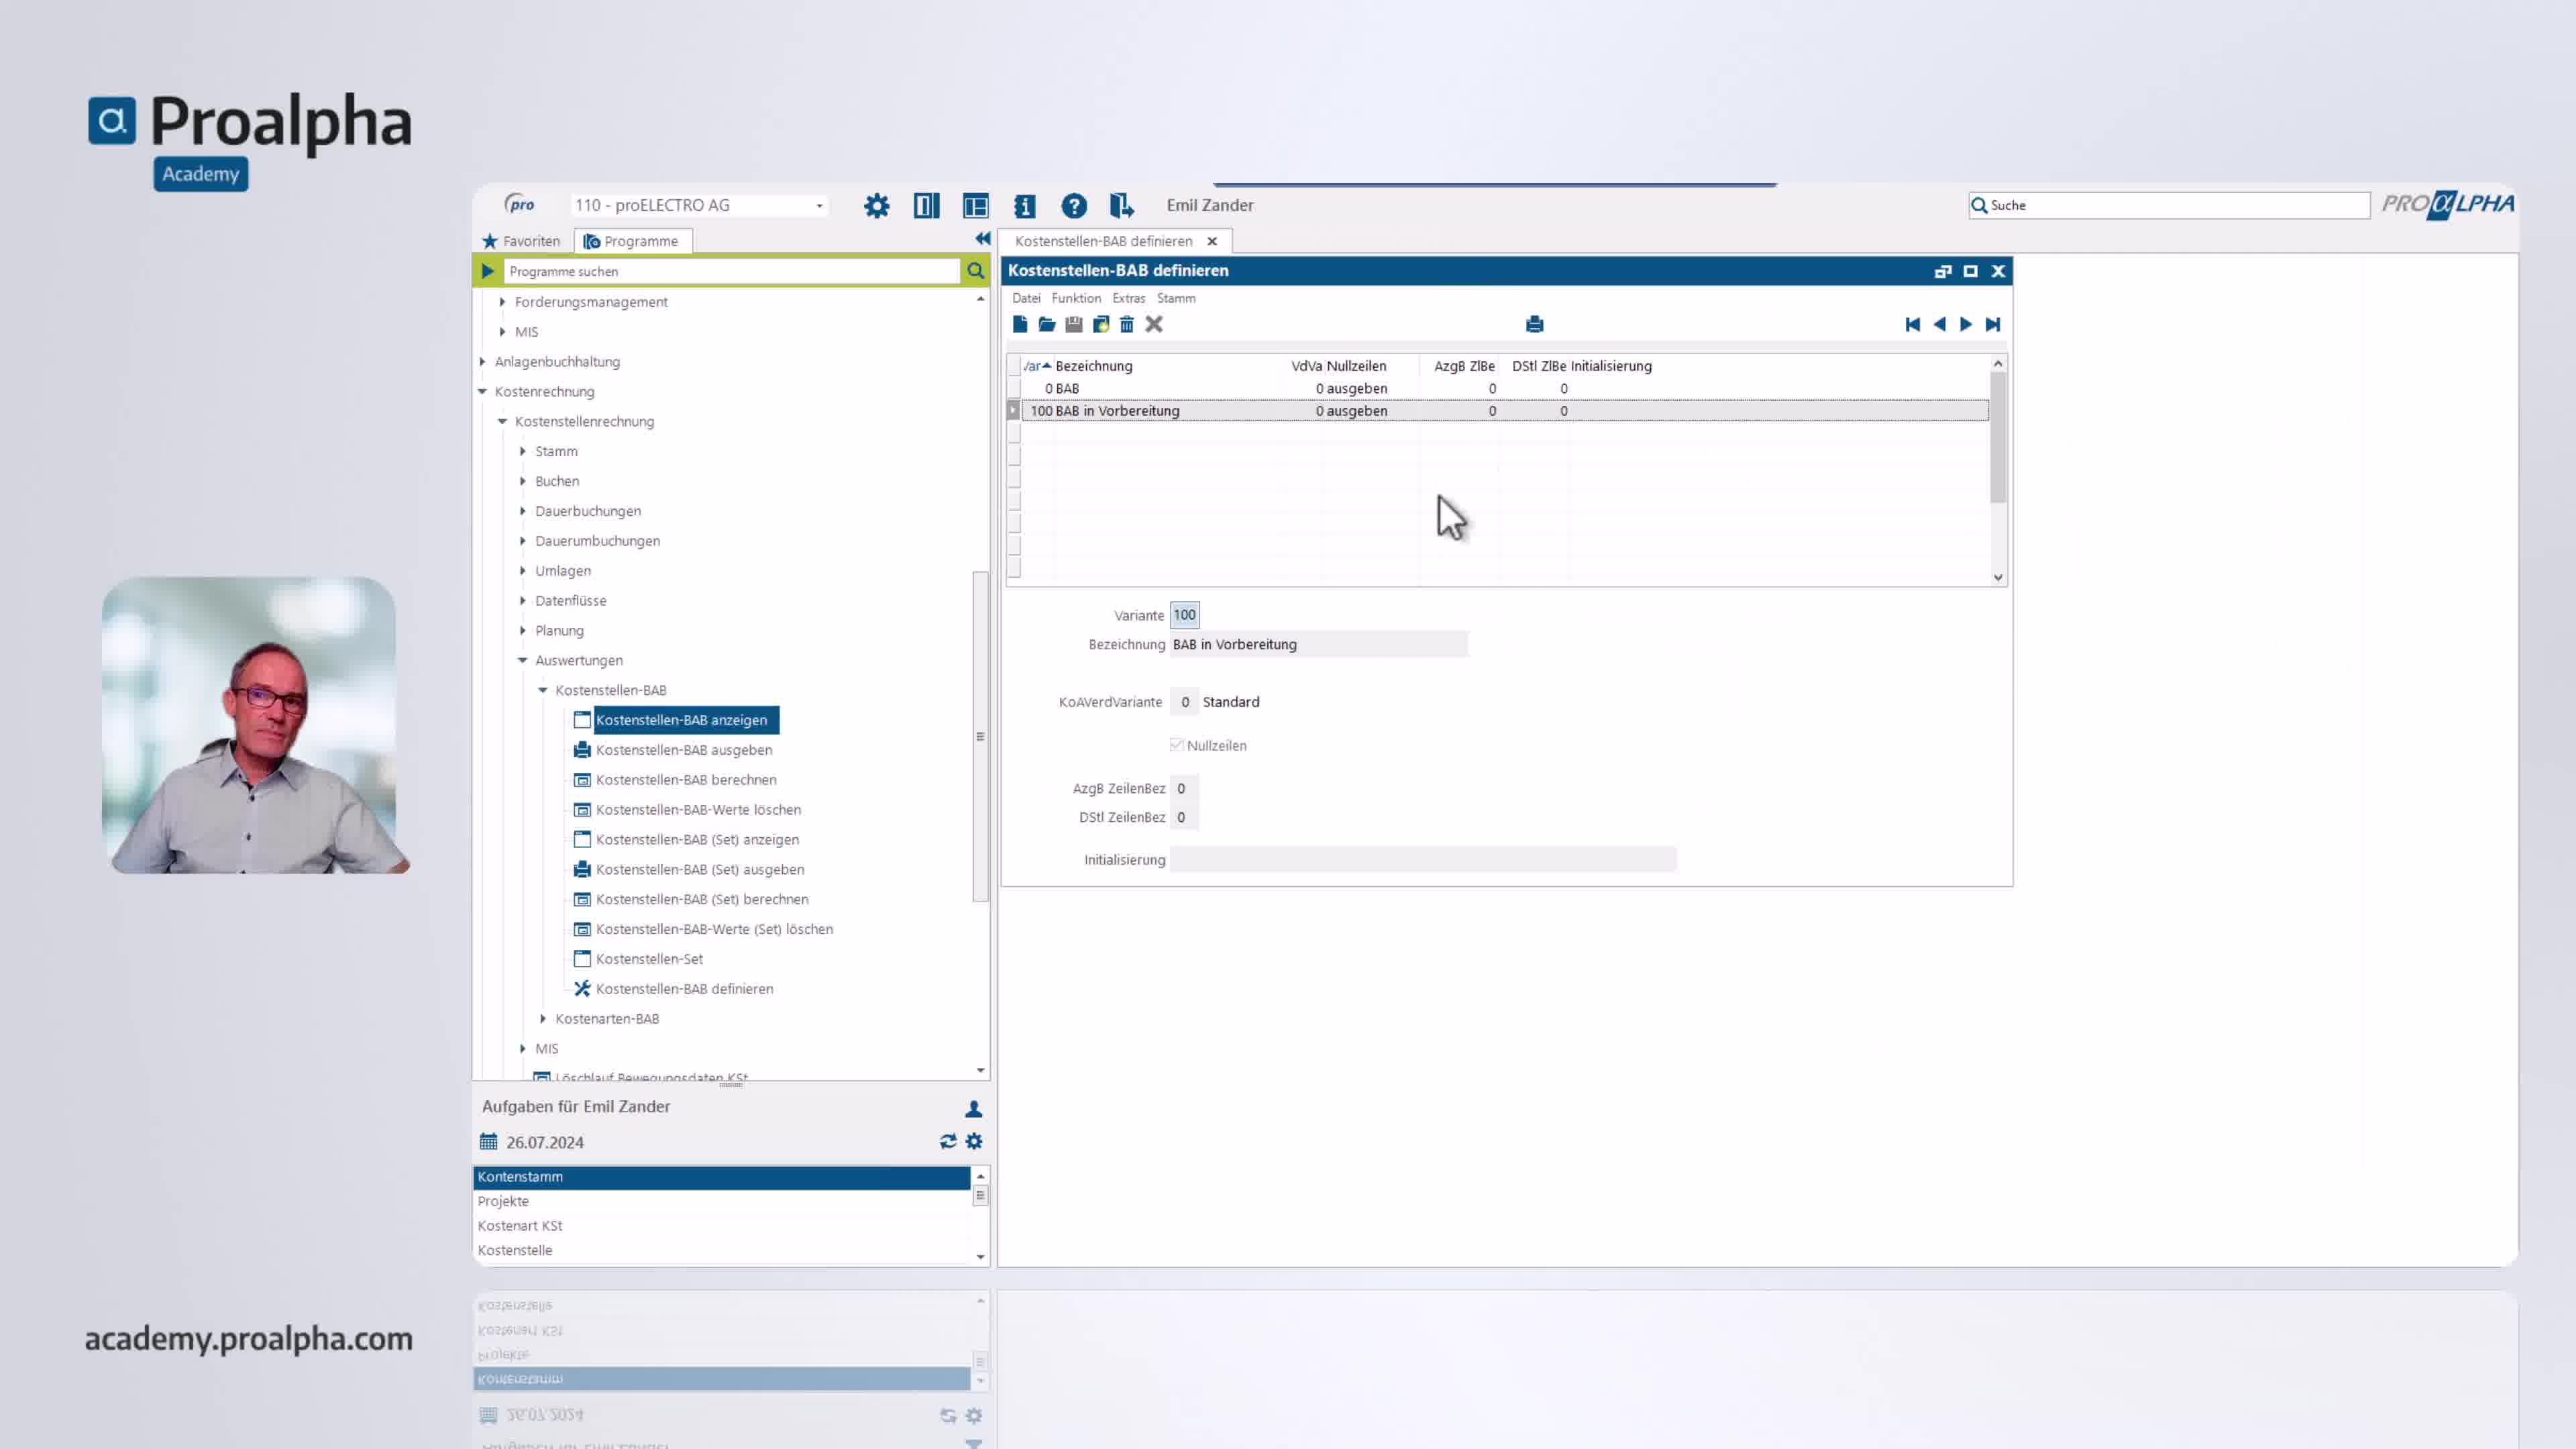This screenshot has width=2576, height=1449.
Task: Click the save diskette toolbar icon
Action: coord(1074,324)
